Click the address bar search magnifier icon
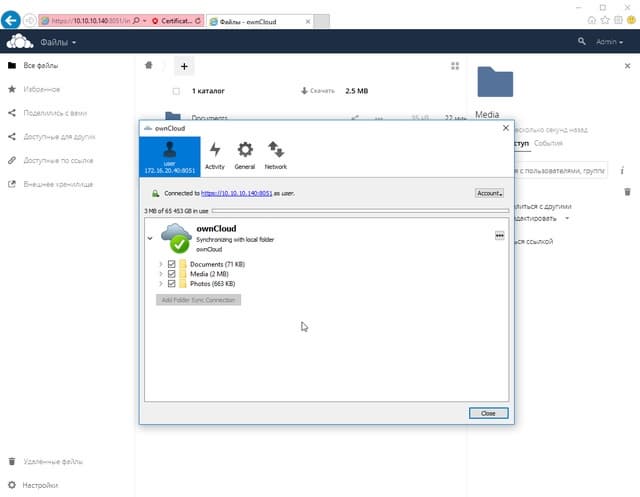This screenshot has height=497, width=640. [x=136, y=20]
